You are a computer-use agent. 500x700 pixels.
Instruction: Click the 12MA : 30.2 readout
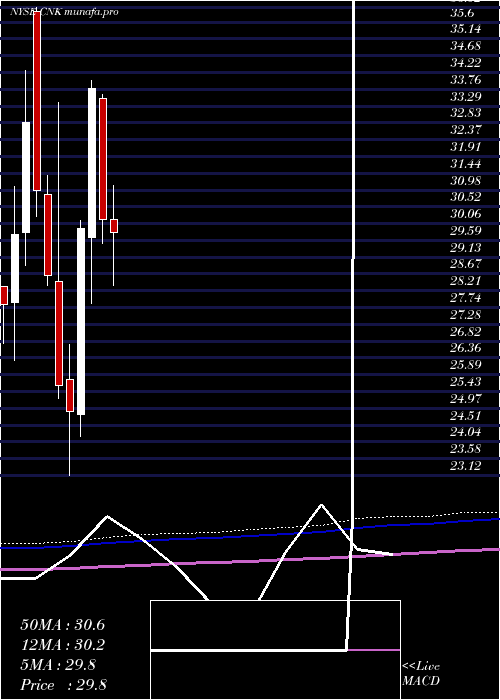(62, 645)
